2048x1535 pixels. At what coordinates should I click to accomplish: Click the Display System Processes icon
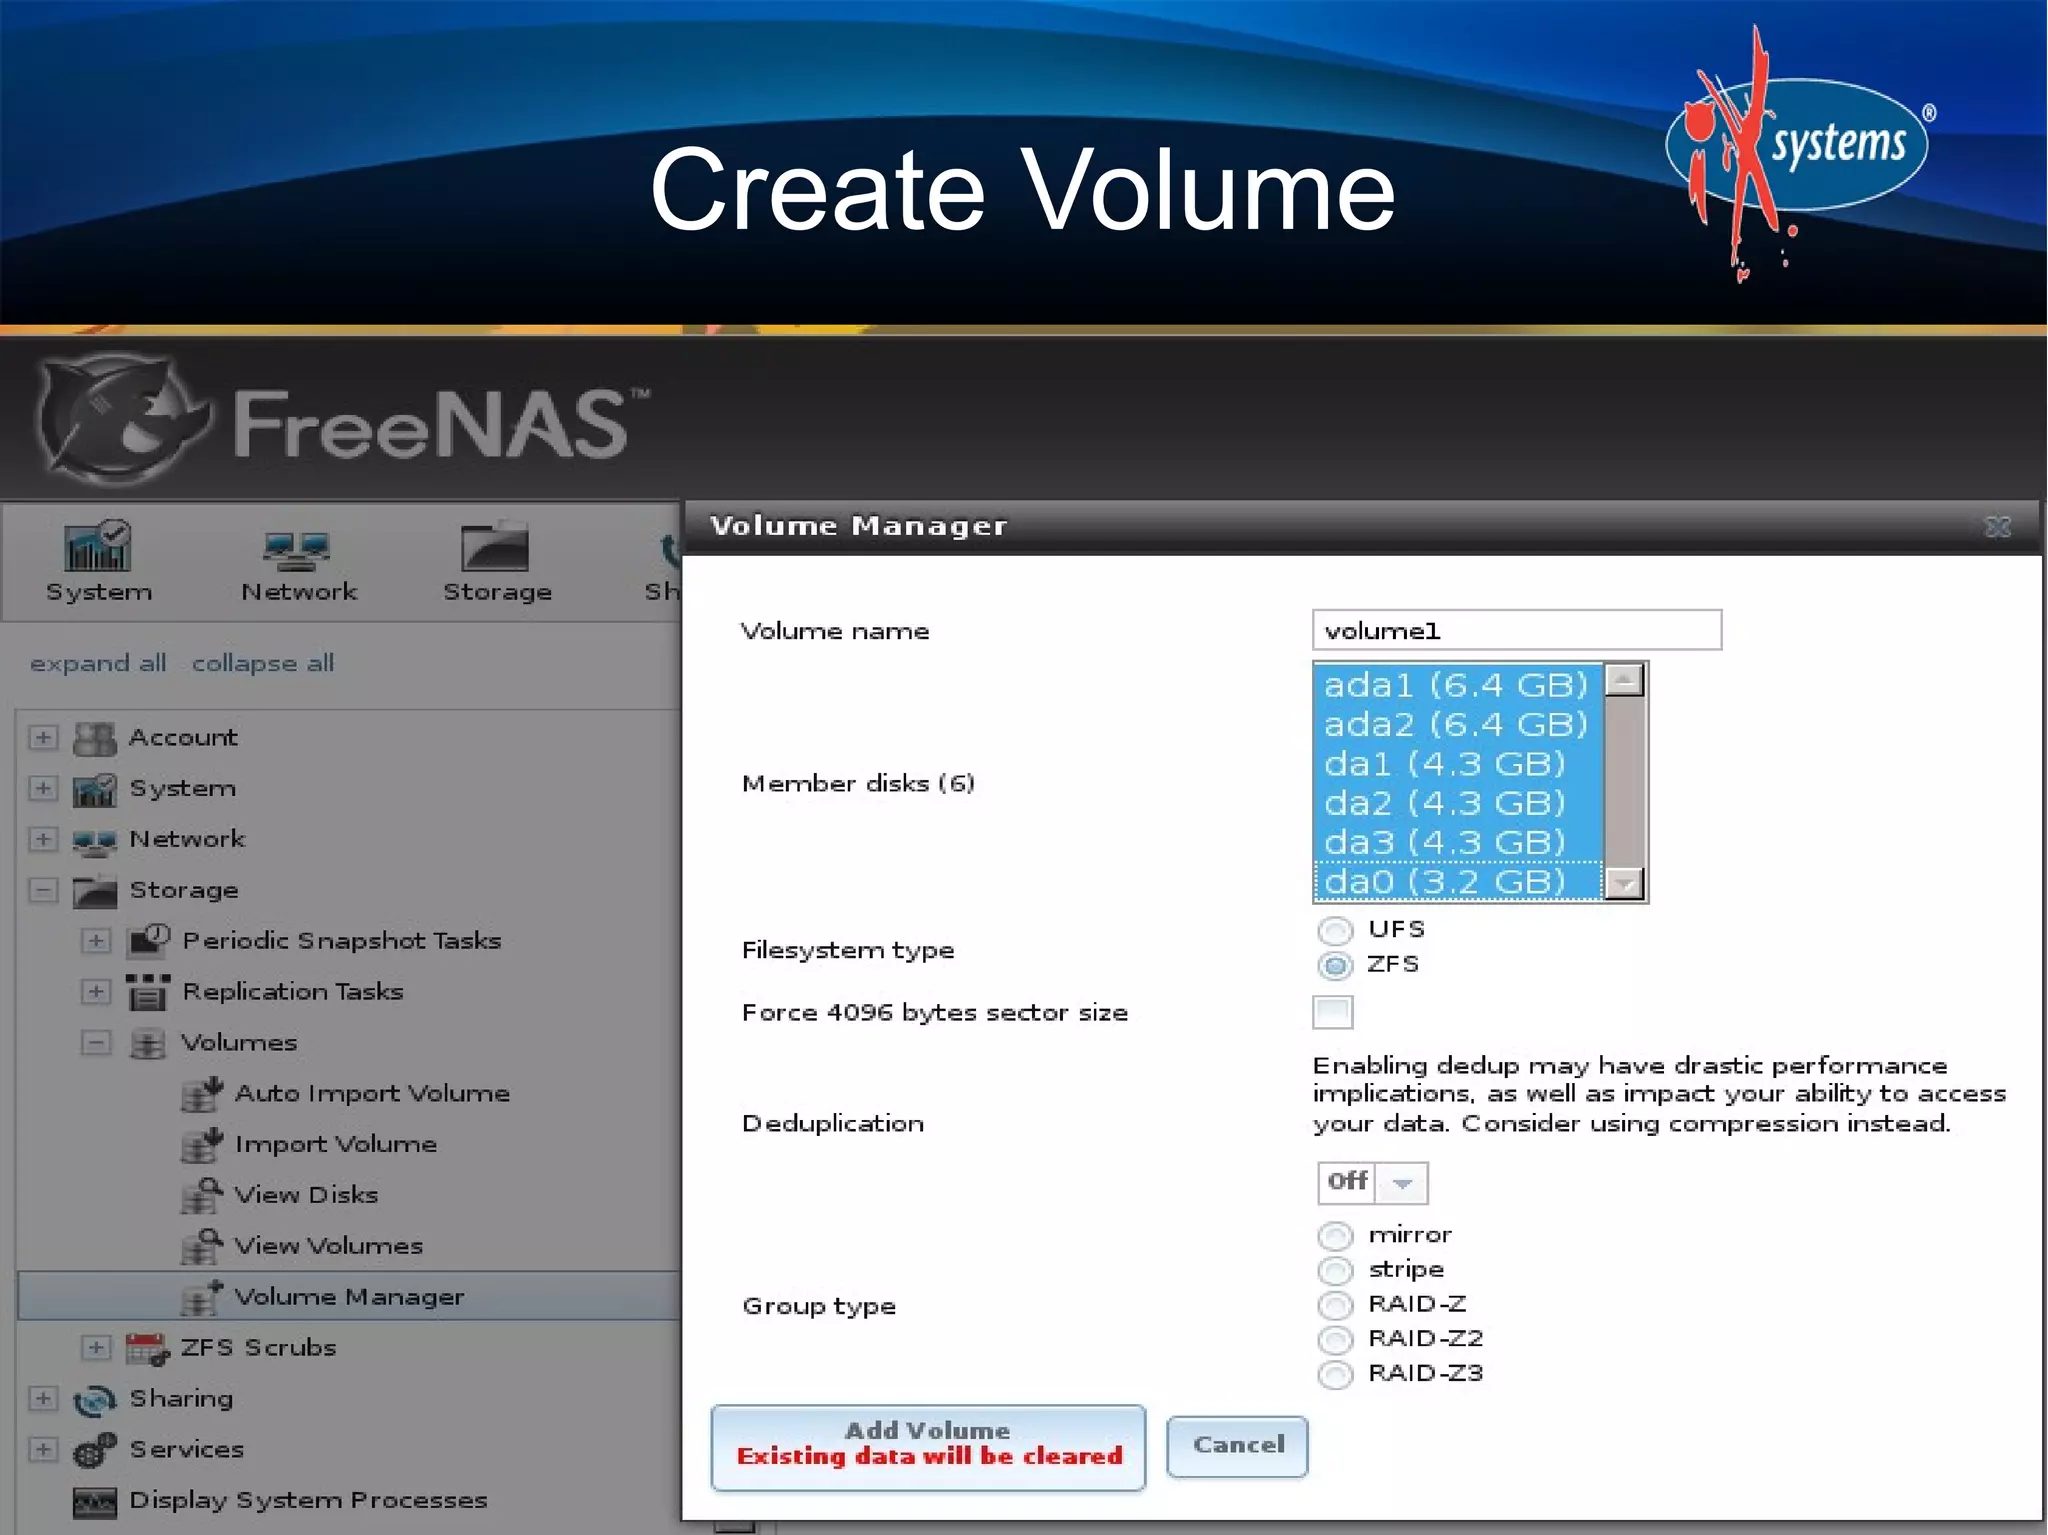tap(95, 1502)
